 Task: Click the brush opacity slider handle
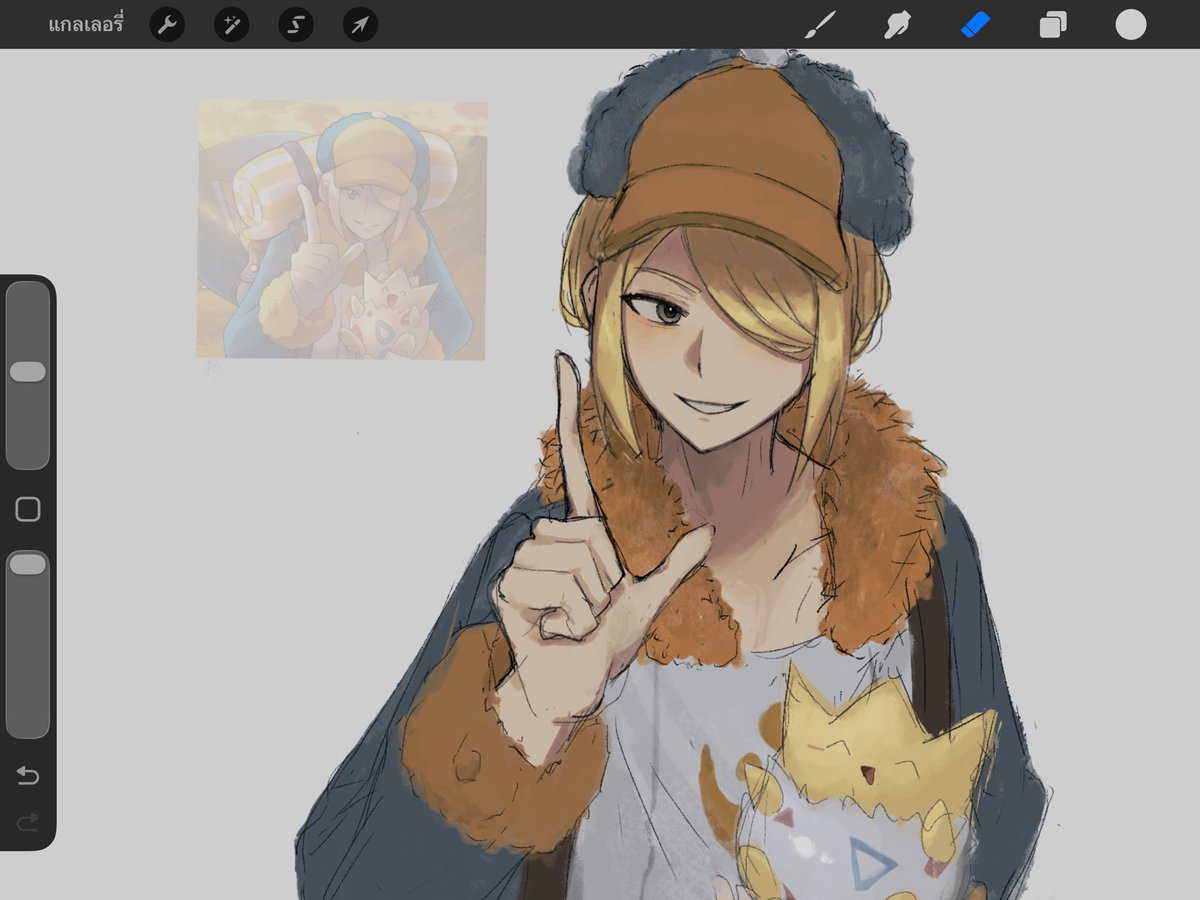pos(28,564)
